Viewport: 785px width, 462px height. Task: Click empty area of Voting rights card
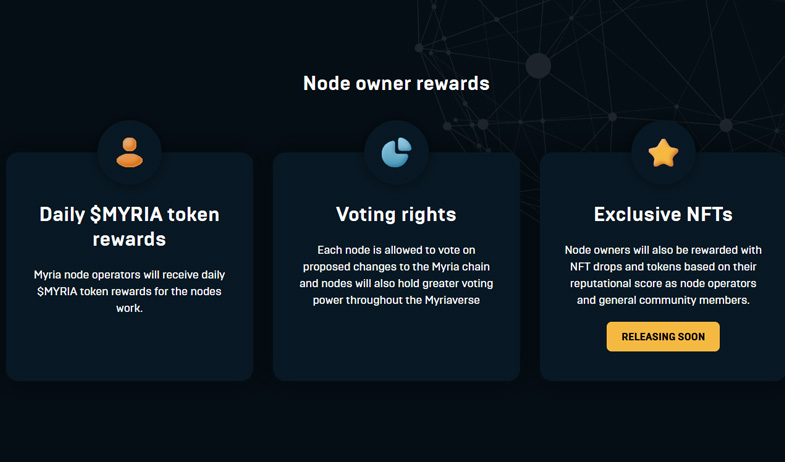pyautogui.click(x=397, y=345)
